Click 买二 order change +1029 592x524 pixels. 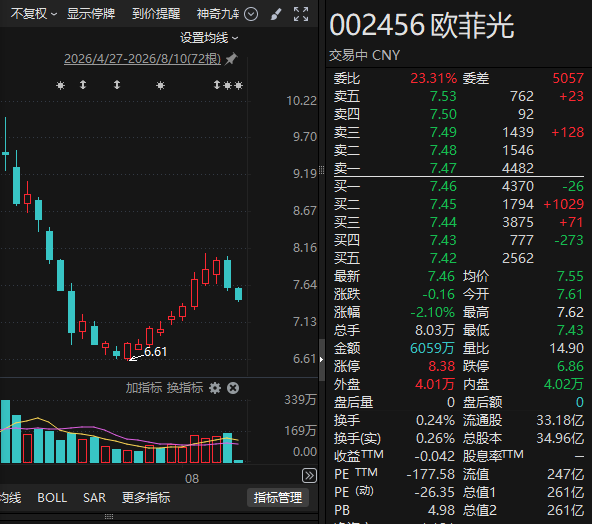pyautogui.click(x=564, y=204)
